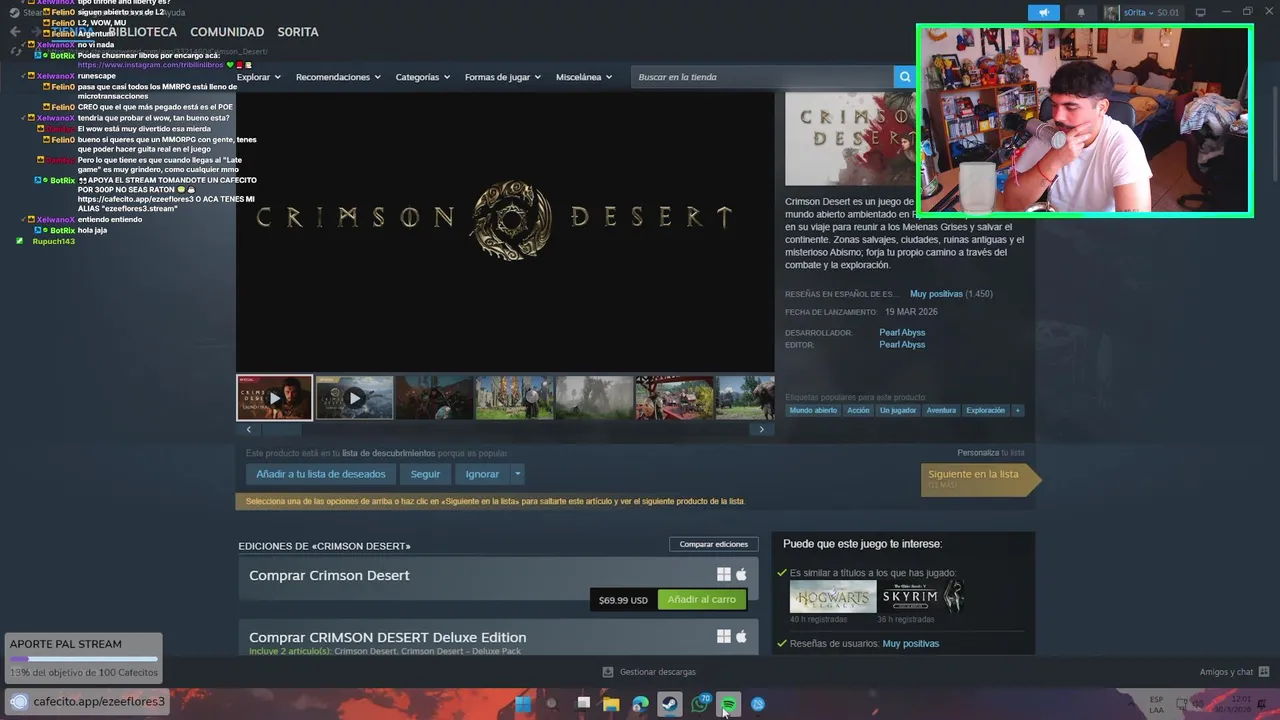Open the S0RITA profile tab
This screenshot has height=720, width=1280.
pos(298,32)
